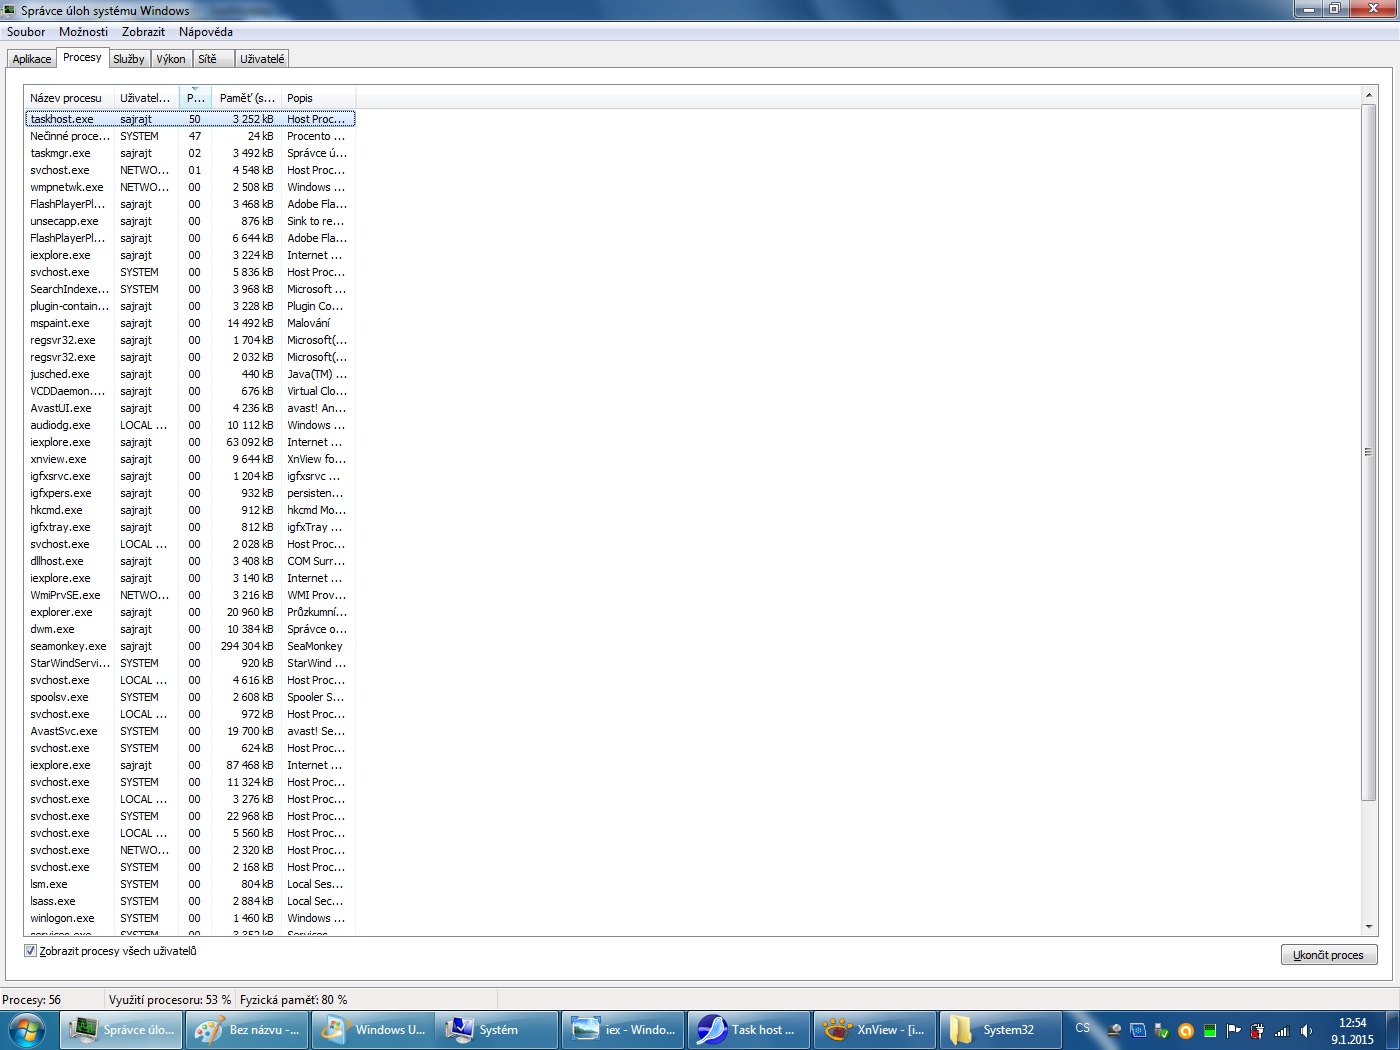Select the 'Nečinné proce...' idle process row

pyautogui.click(x=190, y=136)
